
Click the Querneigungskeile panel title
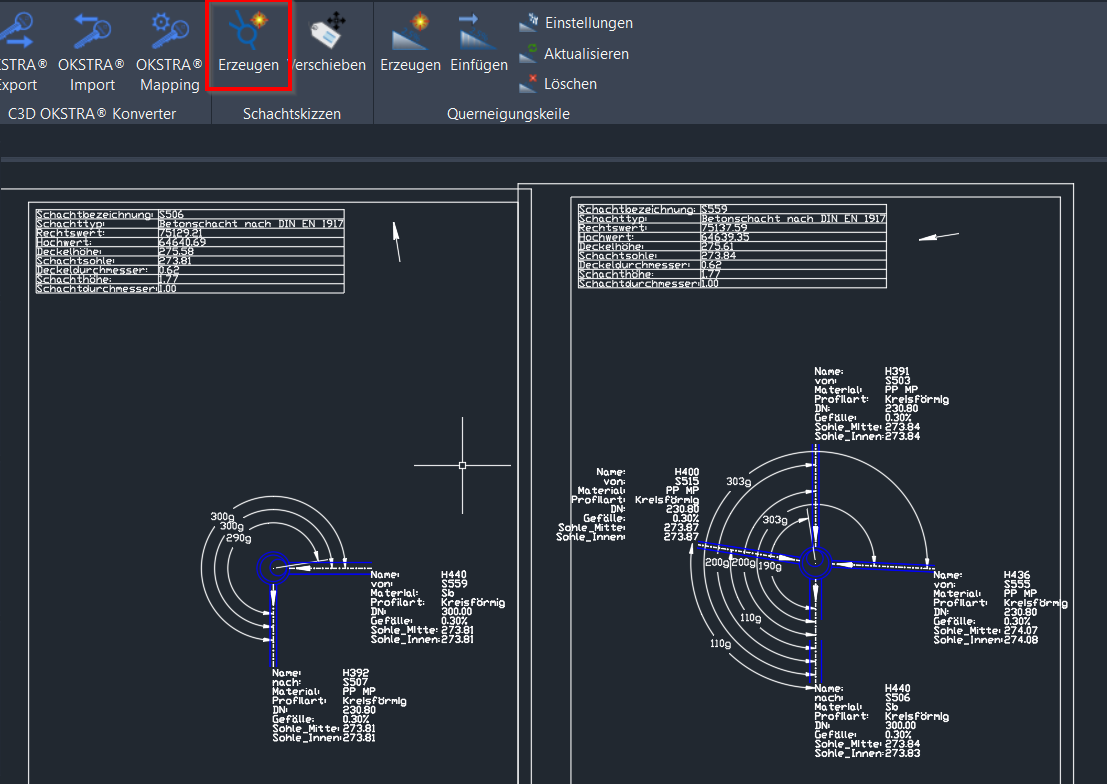(x=508, y=113)
